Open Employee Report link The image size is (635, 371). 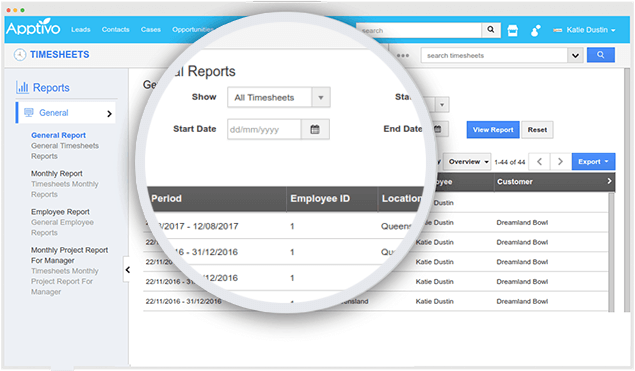tap(60, 212)
